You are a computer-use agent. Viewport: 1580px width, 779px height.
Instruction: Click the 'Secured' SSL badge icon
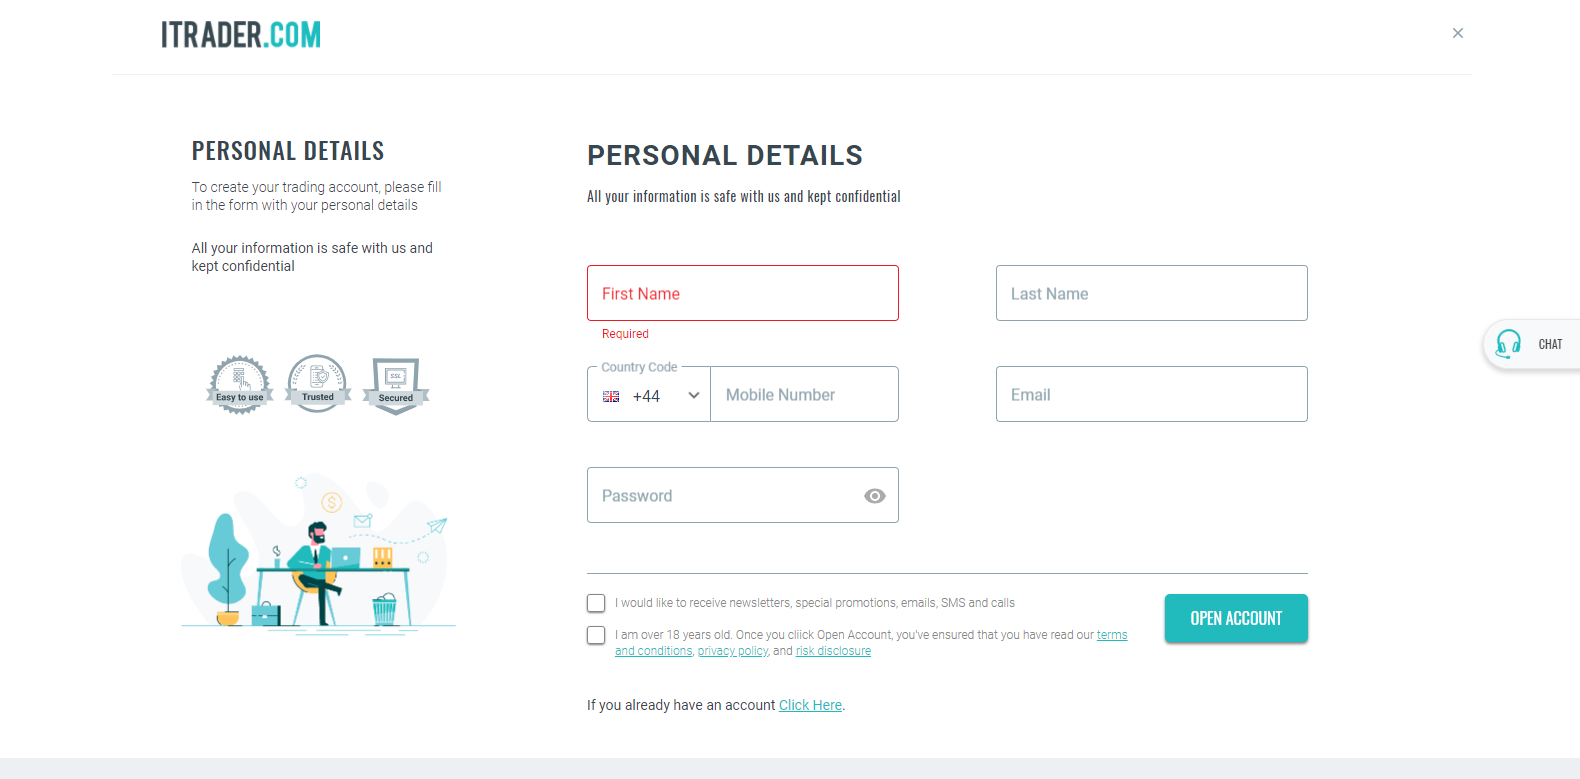pyautogui.click(x=395, y=383)
